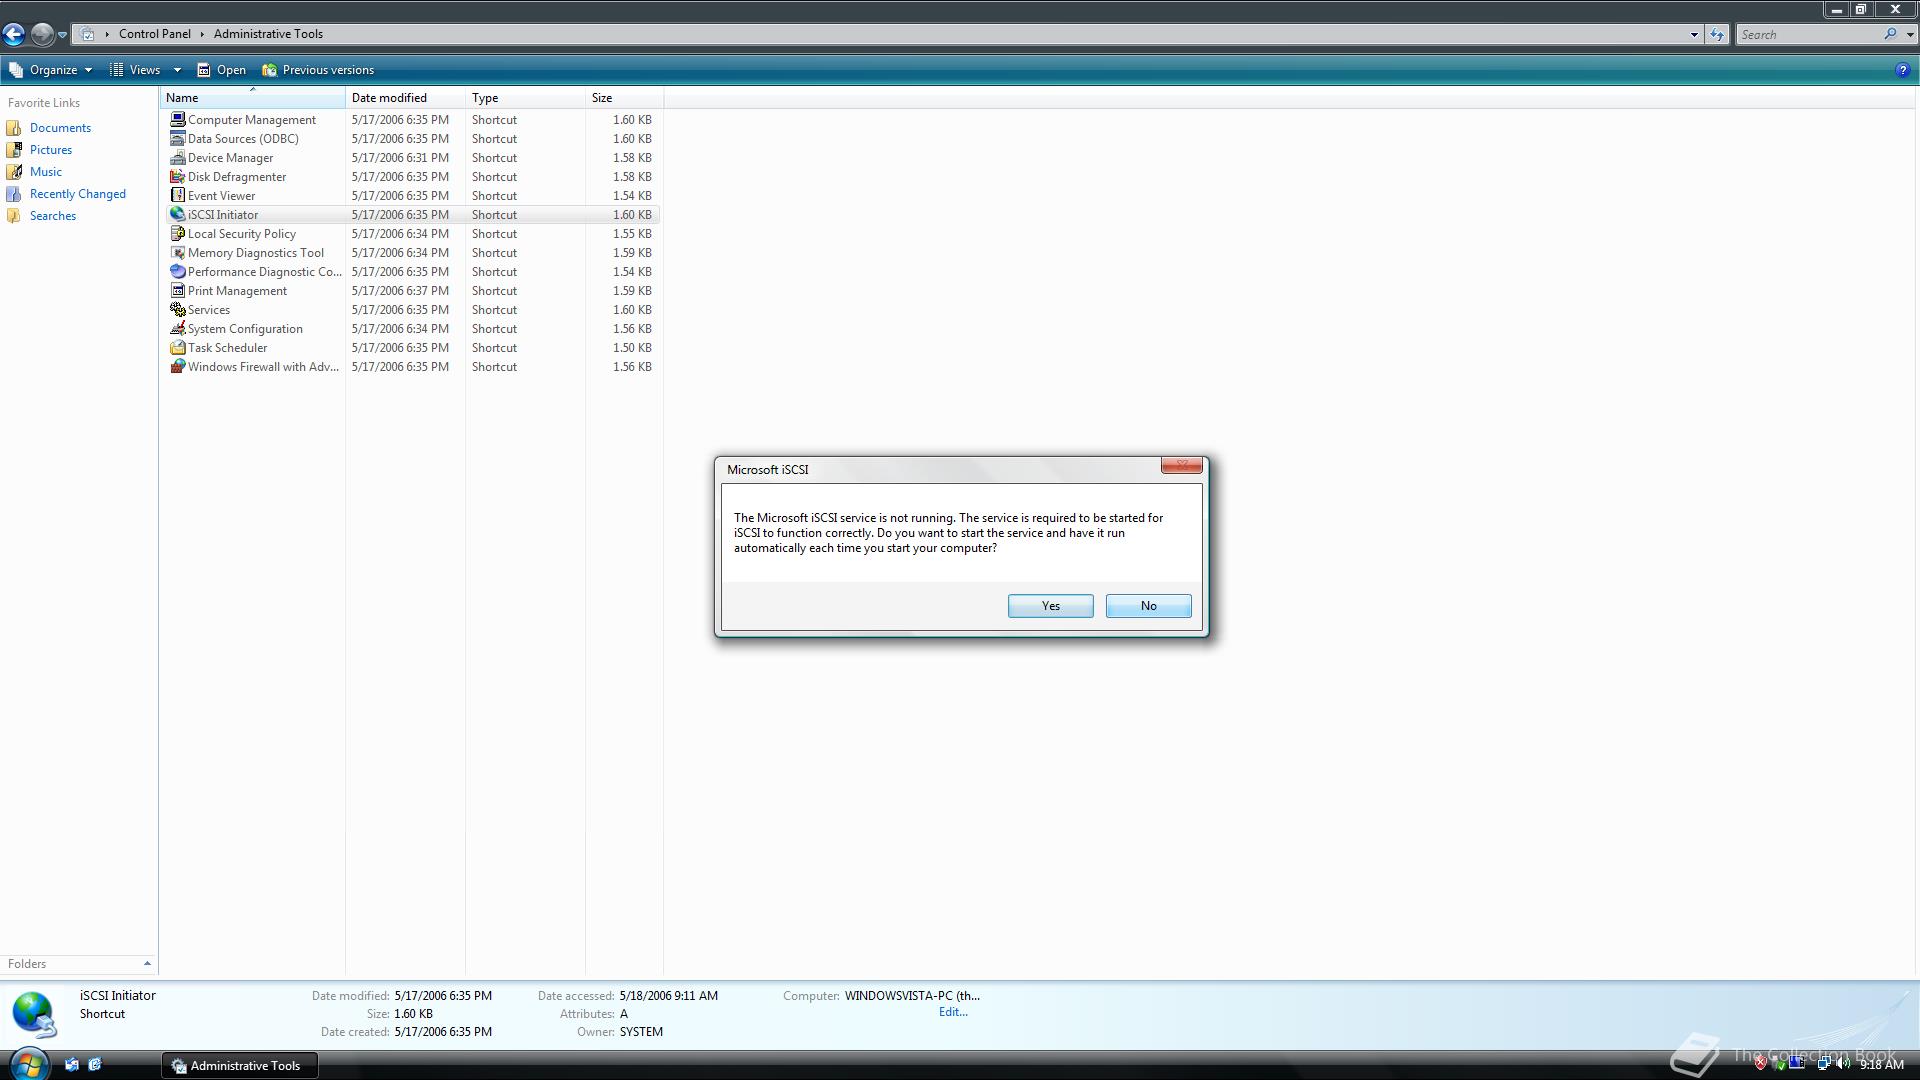The height and width of the screenshot is (1080, 1920).
Task: Click the Views toolbar button
Action: point(134,70)
